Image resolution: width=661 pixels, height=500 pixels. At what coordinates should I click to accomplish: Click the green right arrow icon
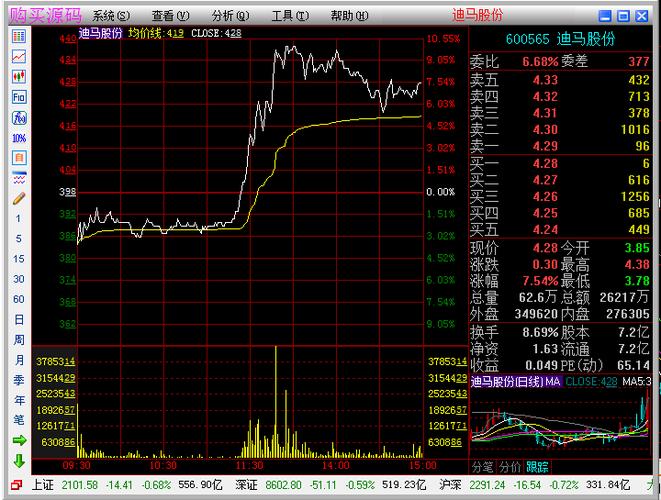pyautogui.click(x=19, y=441)
